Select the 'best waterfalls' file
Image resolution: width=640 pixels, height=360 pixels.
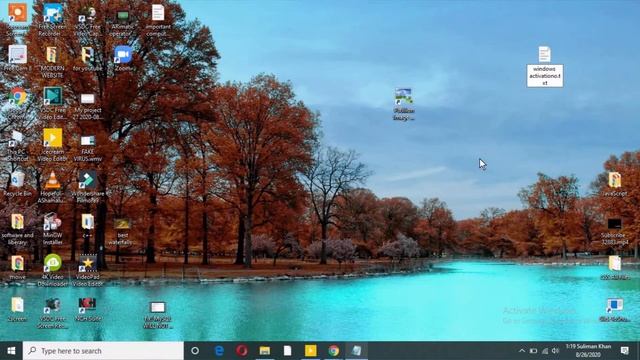pyautogui.click(x=122, y=231)
